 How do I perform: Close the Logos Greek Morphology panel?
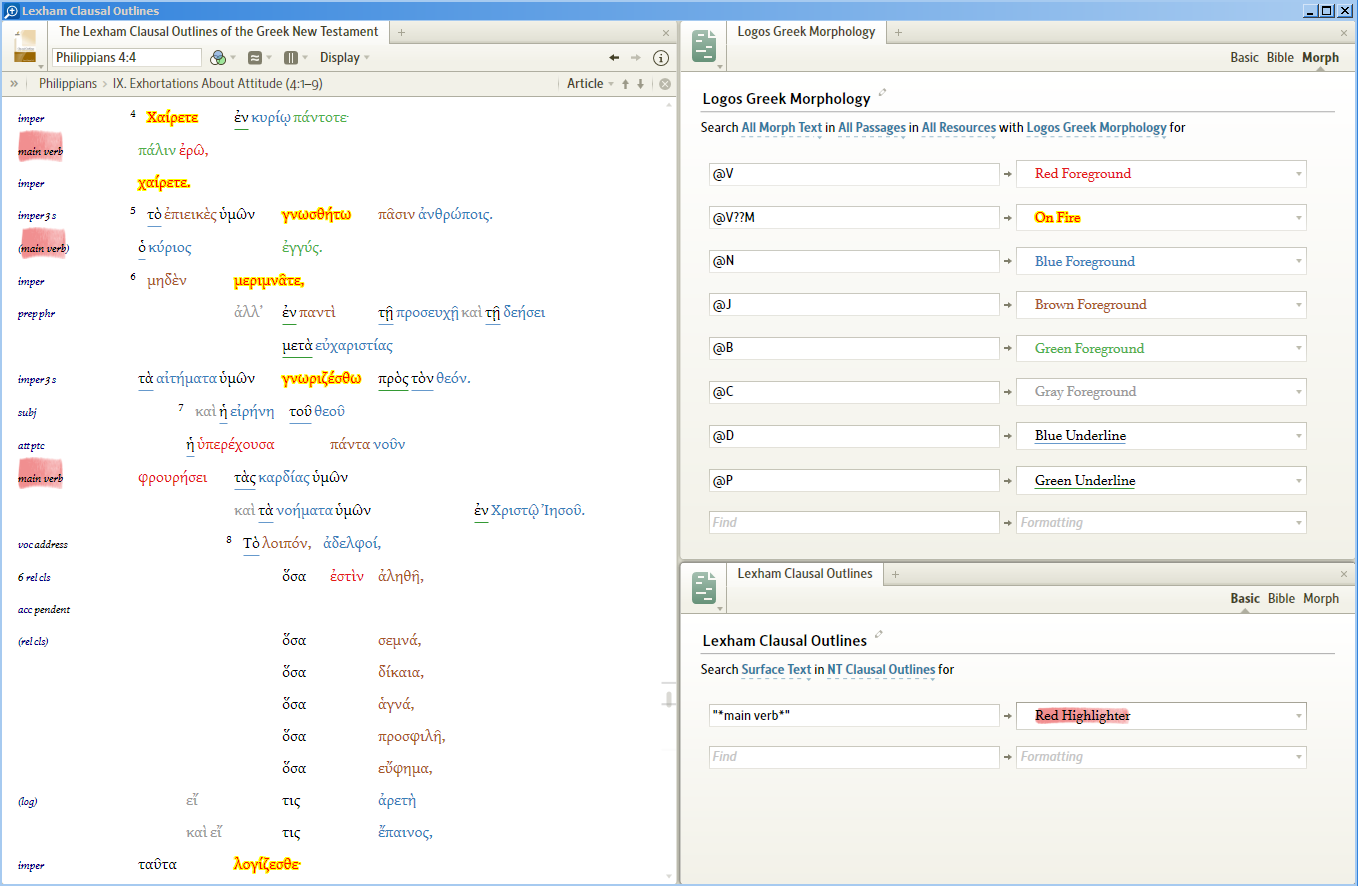(x=1344, y=33)
